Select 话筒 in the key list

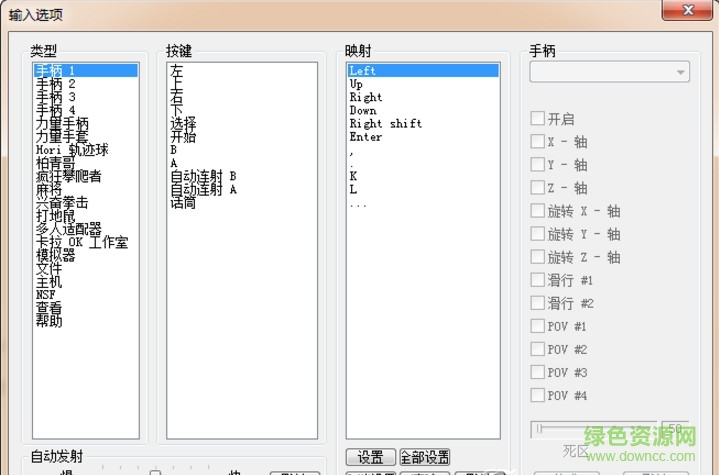(183, 202)
